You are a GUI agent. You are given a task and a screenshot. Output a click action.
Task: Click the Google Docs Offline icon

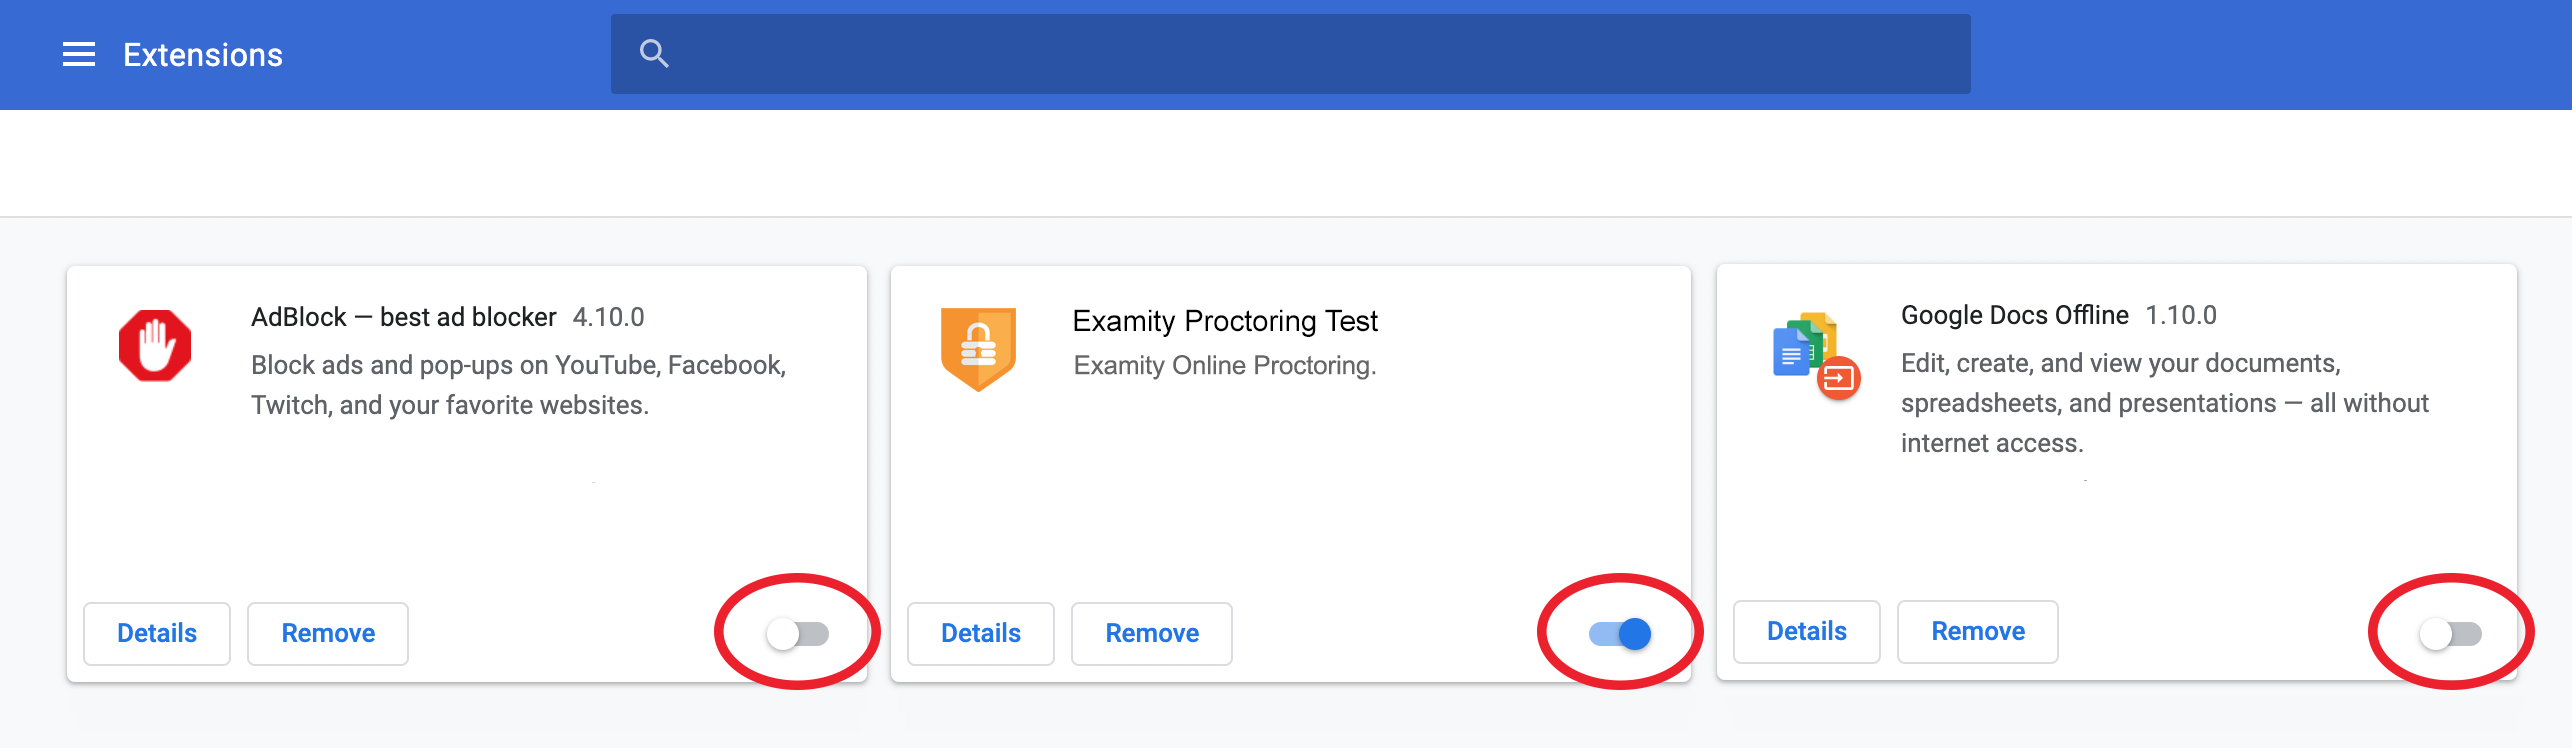pos(1815,357)
